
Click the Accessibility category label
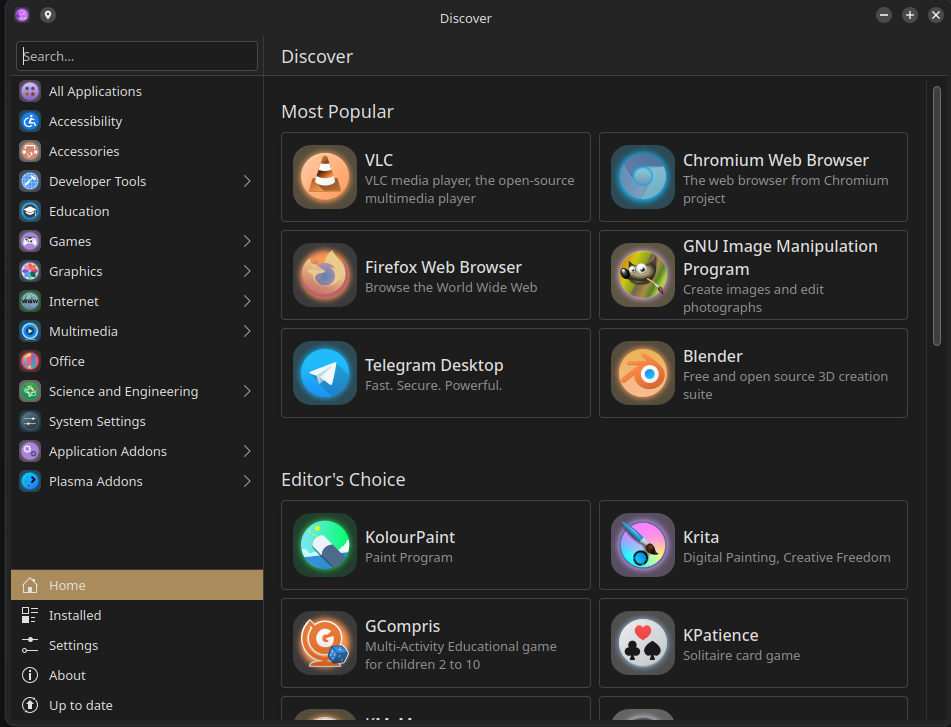tap(86, 121)
